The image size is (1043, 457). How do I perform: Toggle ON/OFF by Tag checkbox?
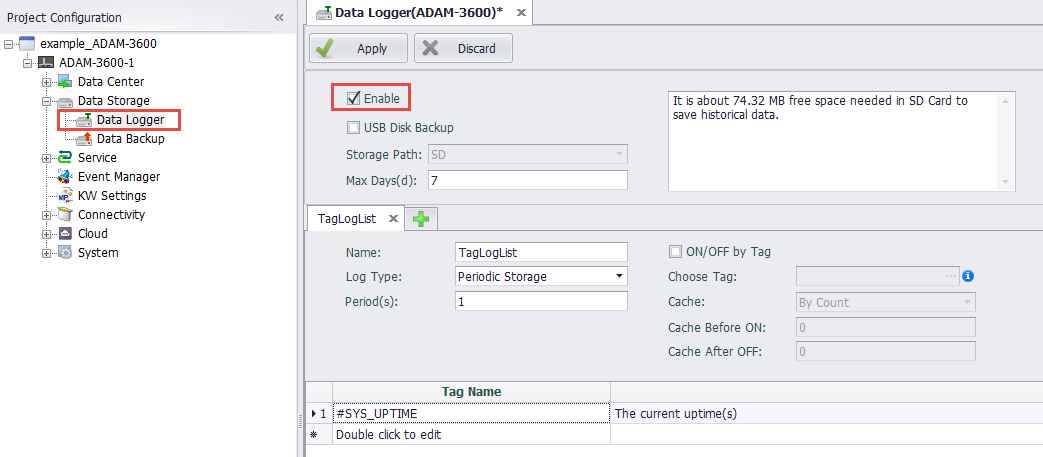point(675,252)
